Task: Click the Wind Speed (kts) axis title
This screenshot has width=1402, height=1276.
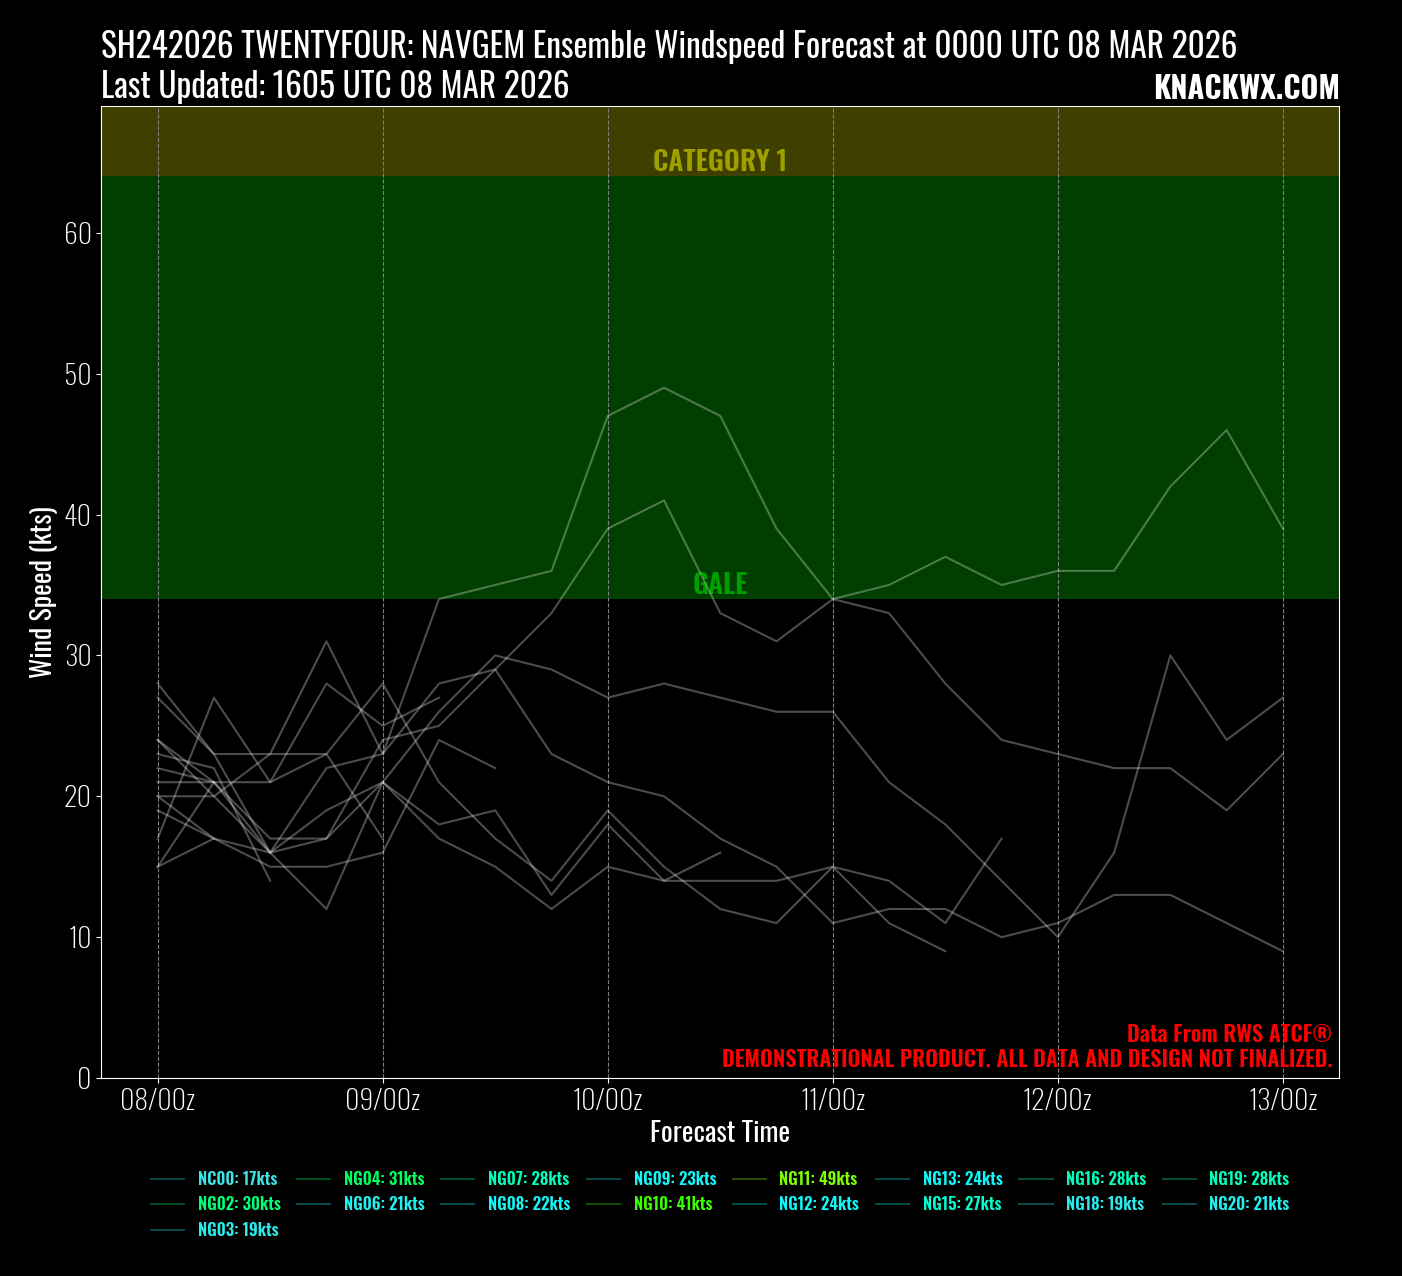Action: coord(41,593)
